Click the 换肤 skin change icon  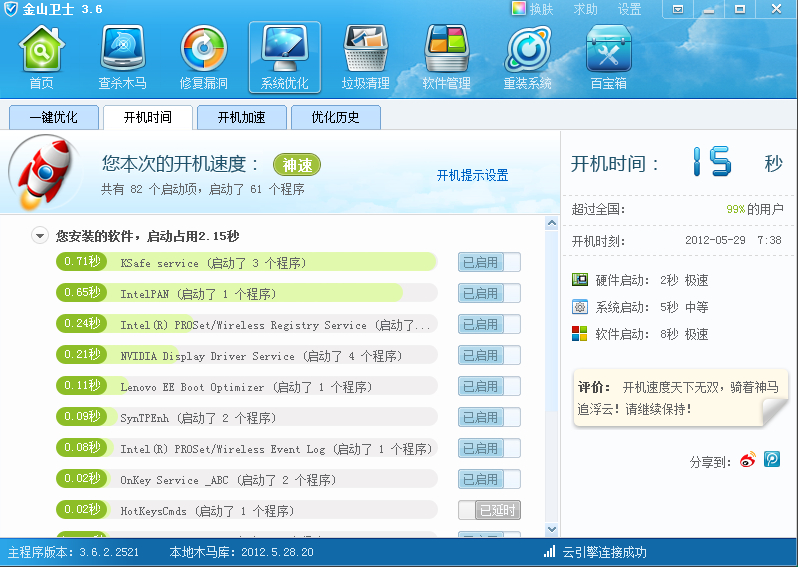[519, 9]
